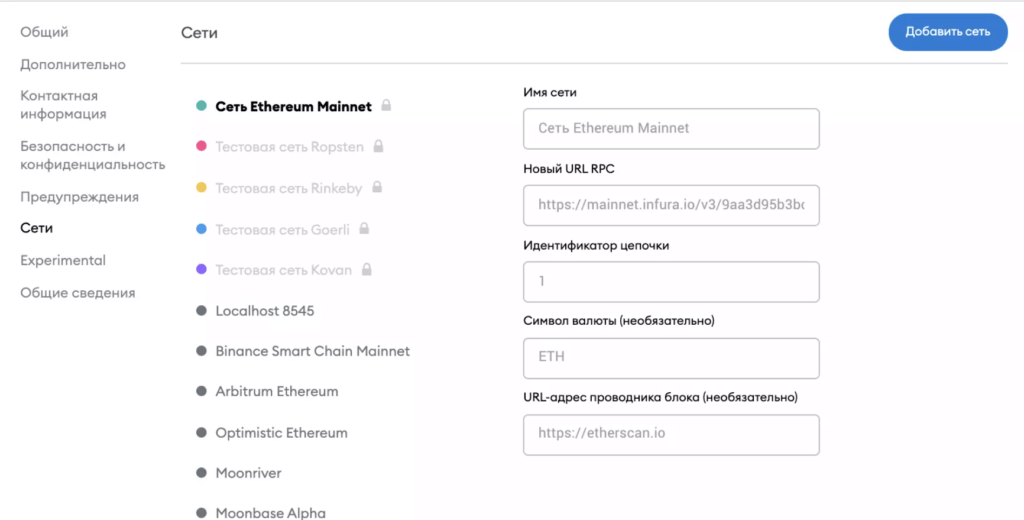This screenshot has height=520, width=1024.
Task: Choose Arbitrum Ethereum from network list
Action: point(276,391)
